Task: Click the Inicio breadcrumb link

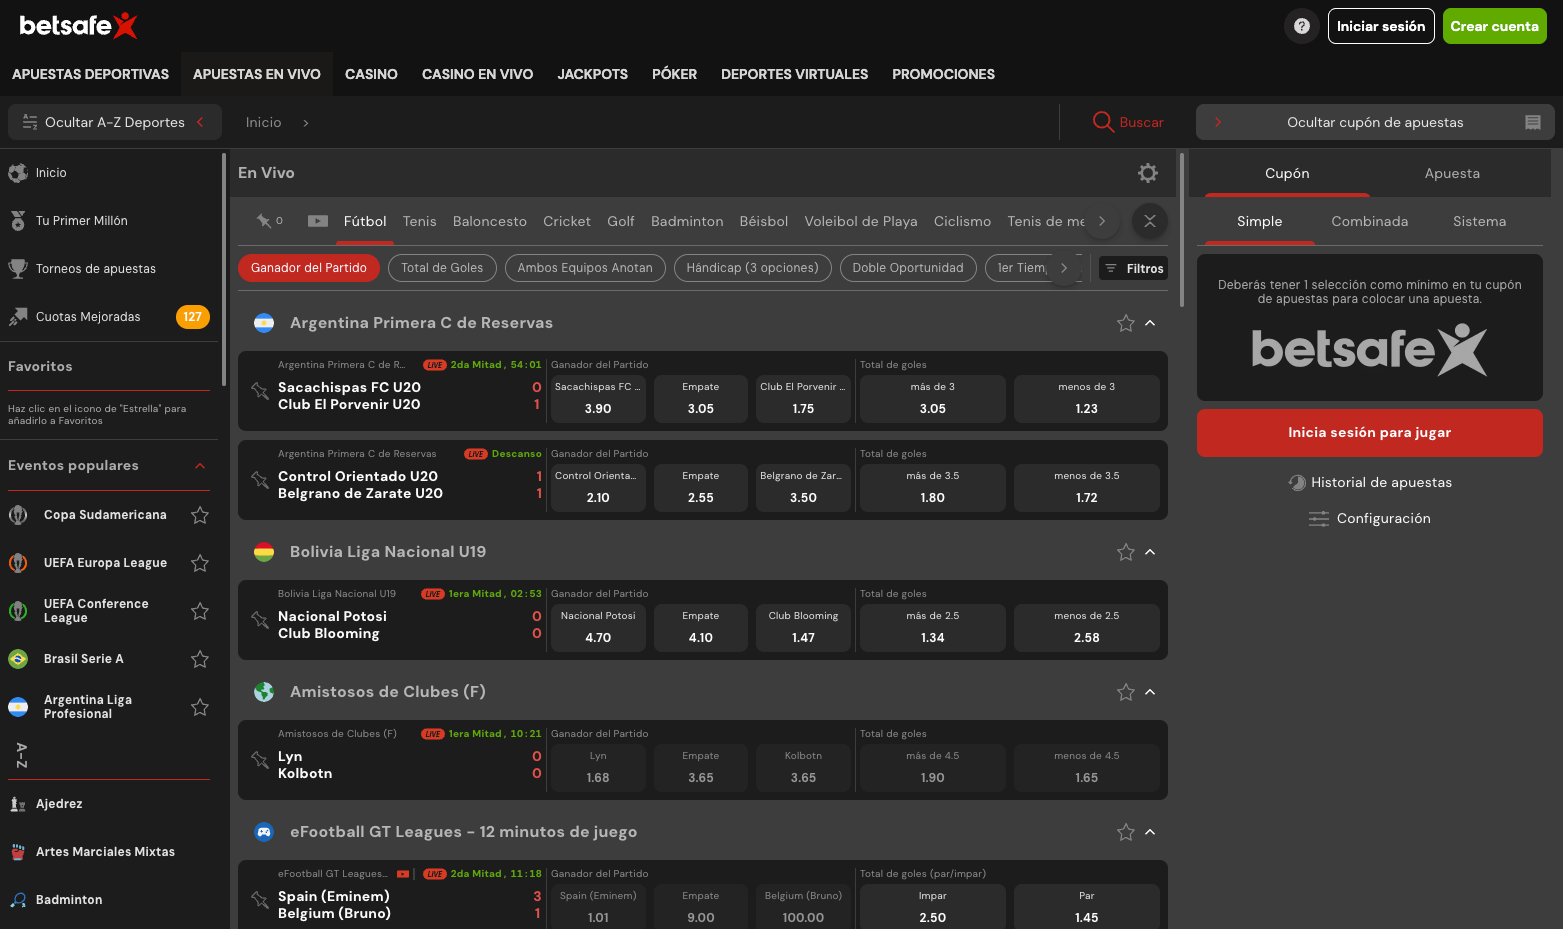Action: coord(263,122)
